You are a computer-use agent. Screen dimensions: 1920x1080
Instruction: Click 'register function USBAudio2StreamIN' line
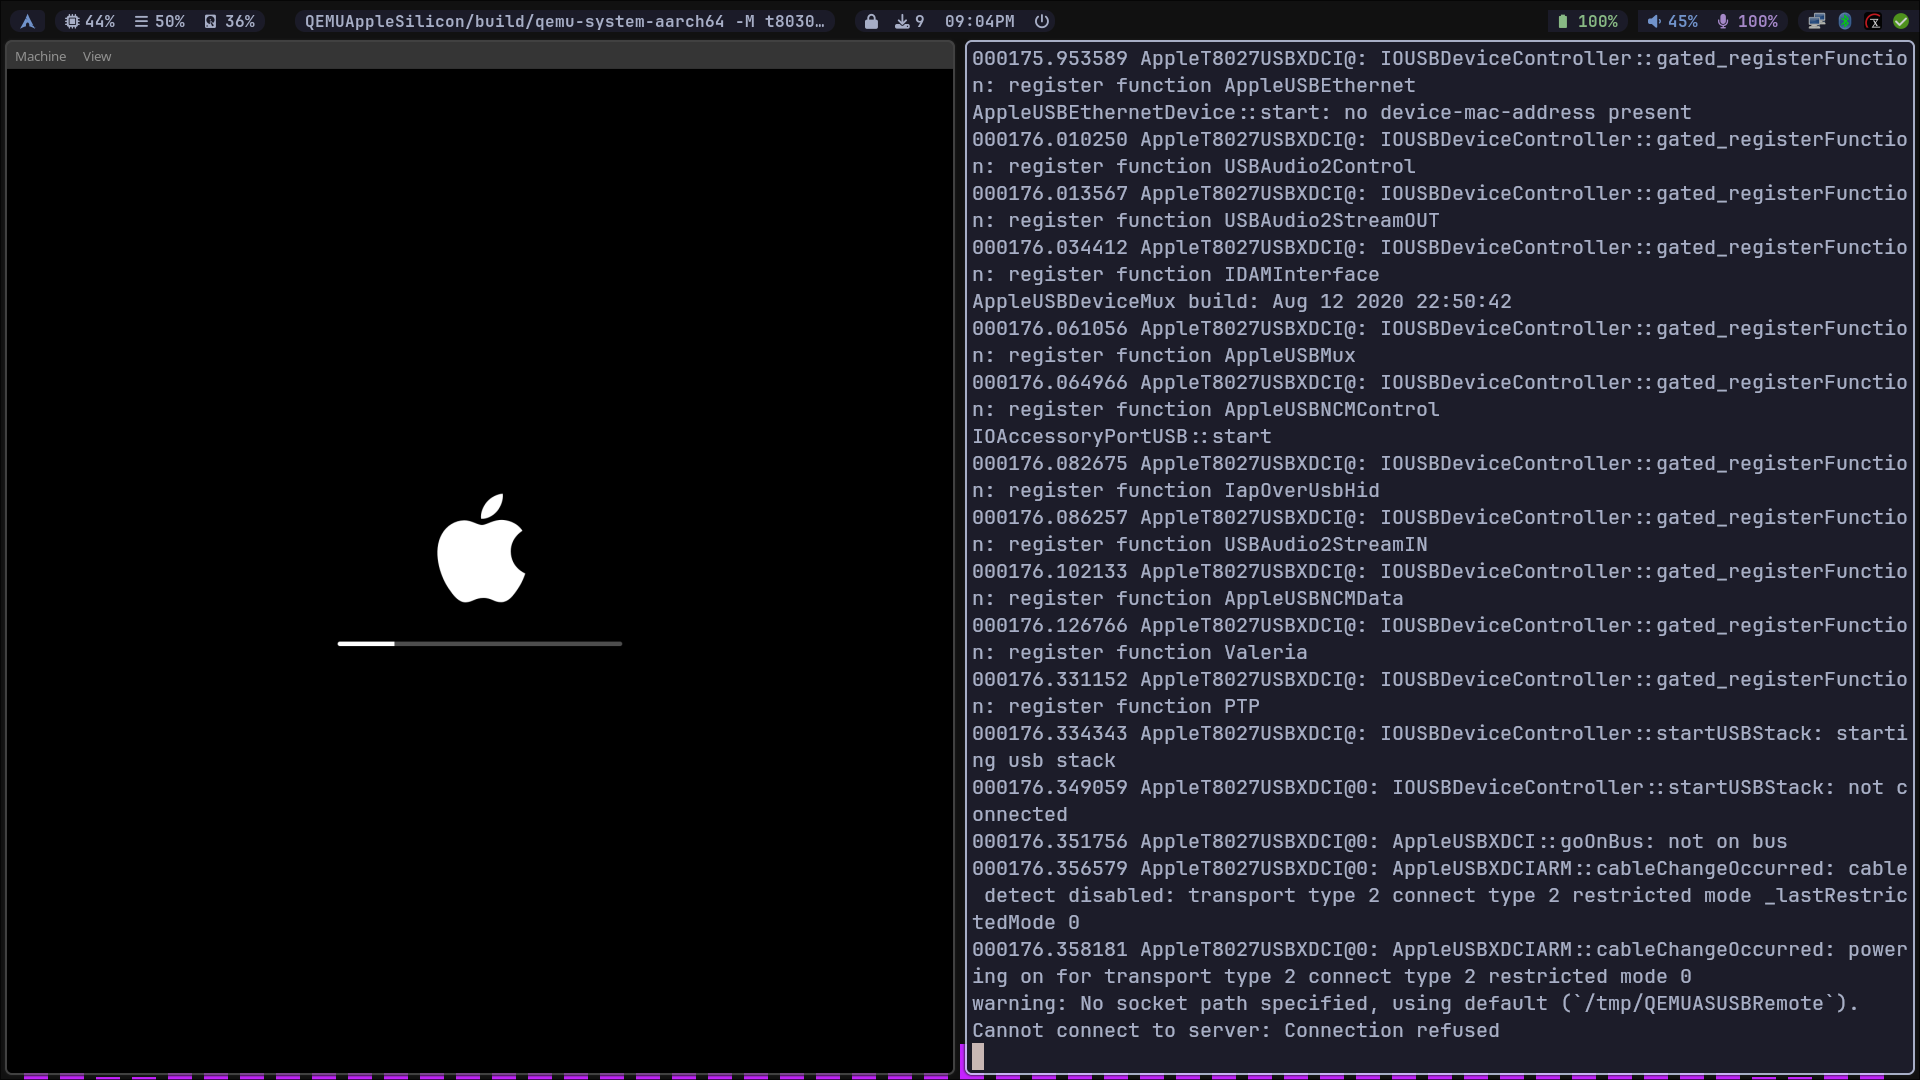(x=1199, y=544)
